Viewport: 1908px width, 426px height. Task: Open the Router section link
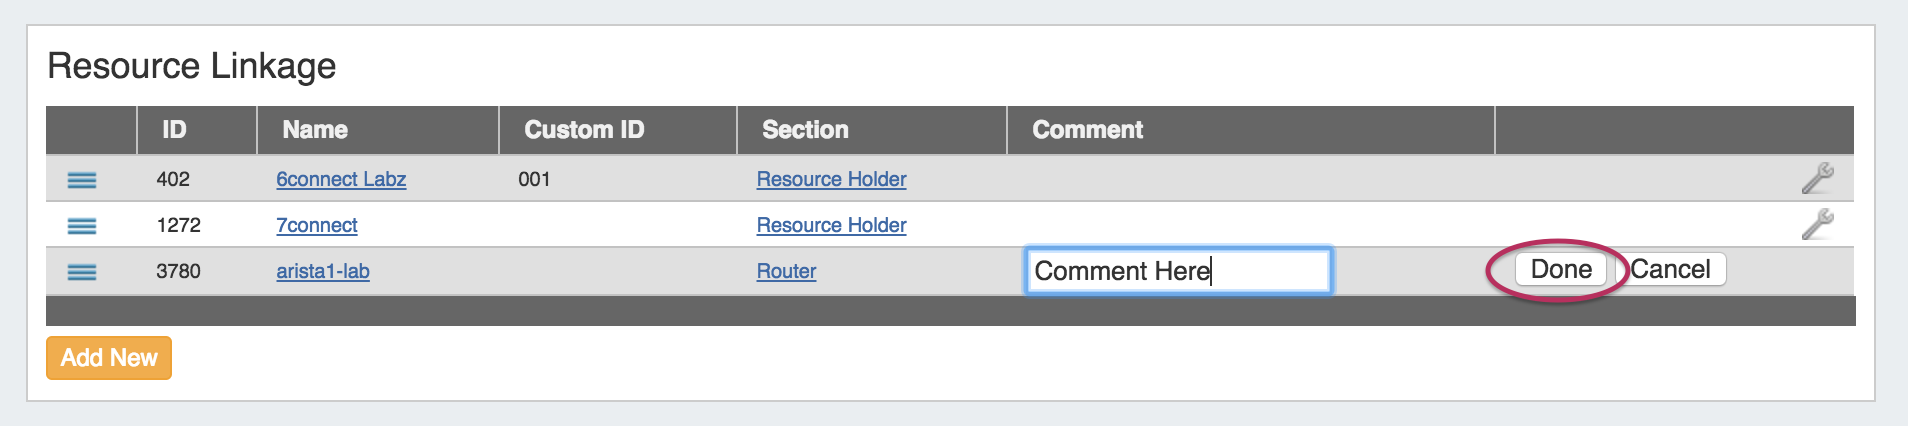[x=786, y=272]
